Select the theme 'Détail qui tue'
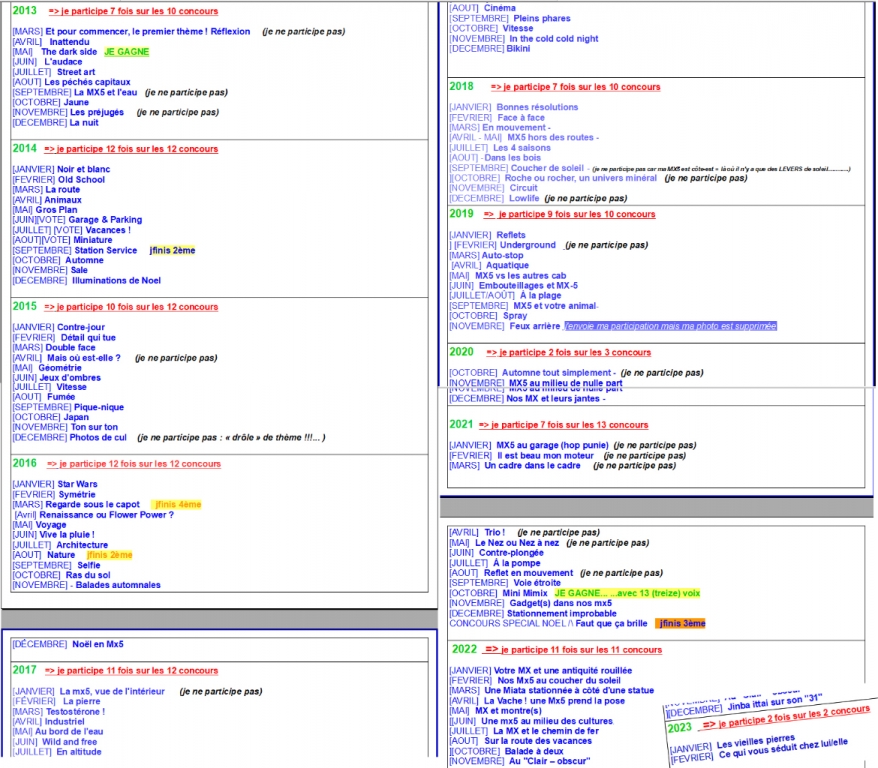The width and height of the screenshot is (878, 768). click(88, 338)
